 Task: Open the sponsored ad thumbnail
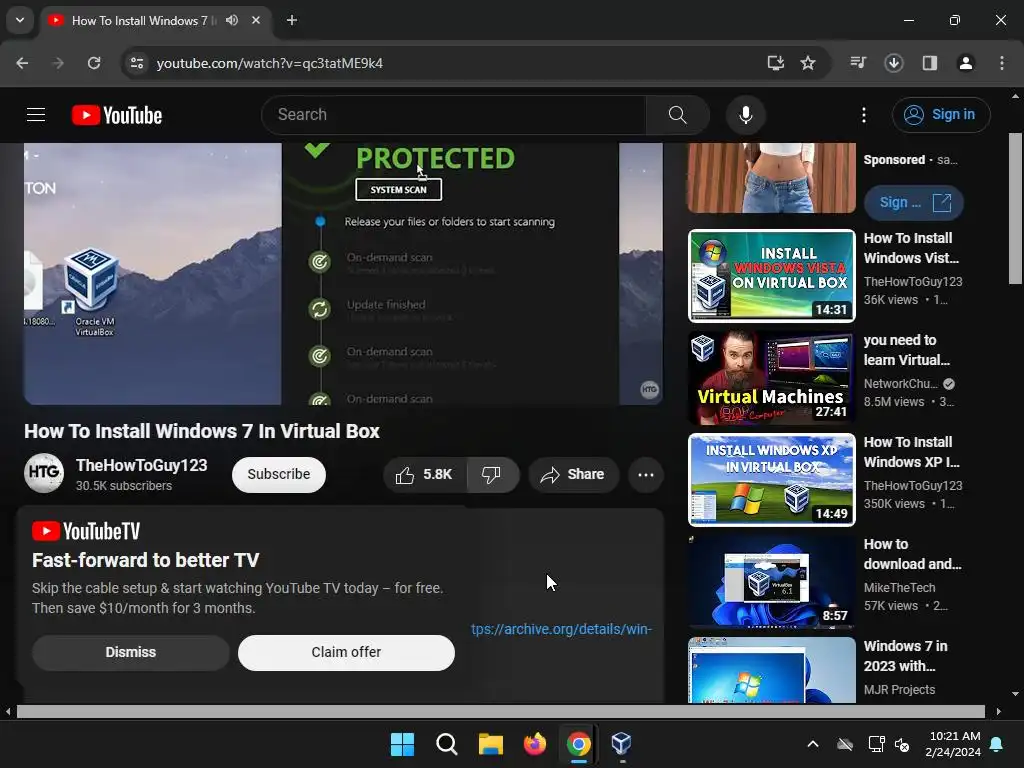(771, 178)
